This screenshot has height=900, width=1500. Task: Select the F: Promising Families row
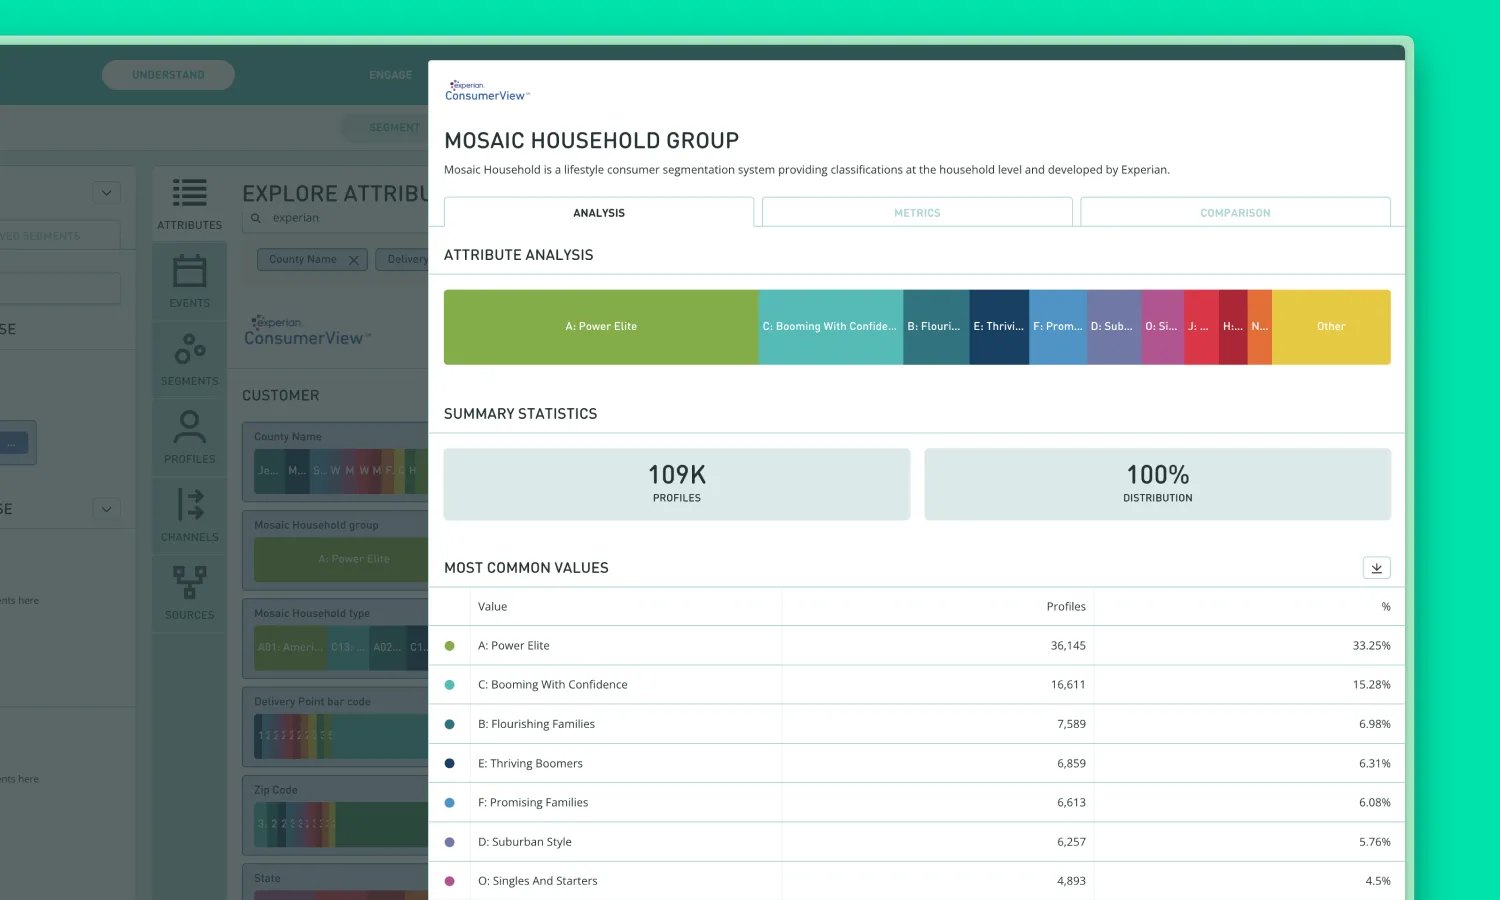click(x=917, y=802)
